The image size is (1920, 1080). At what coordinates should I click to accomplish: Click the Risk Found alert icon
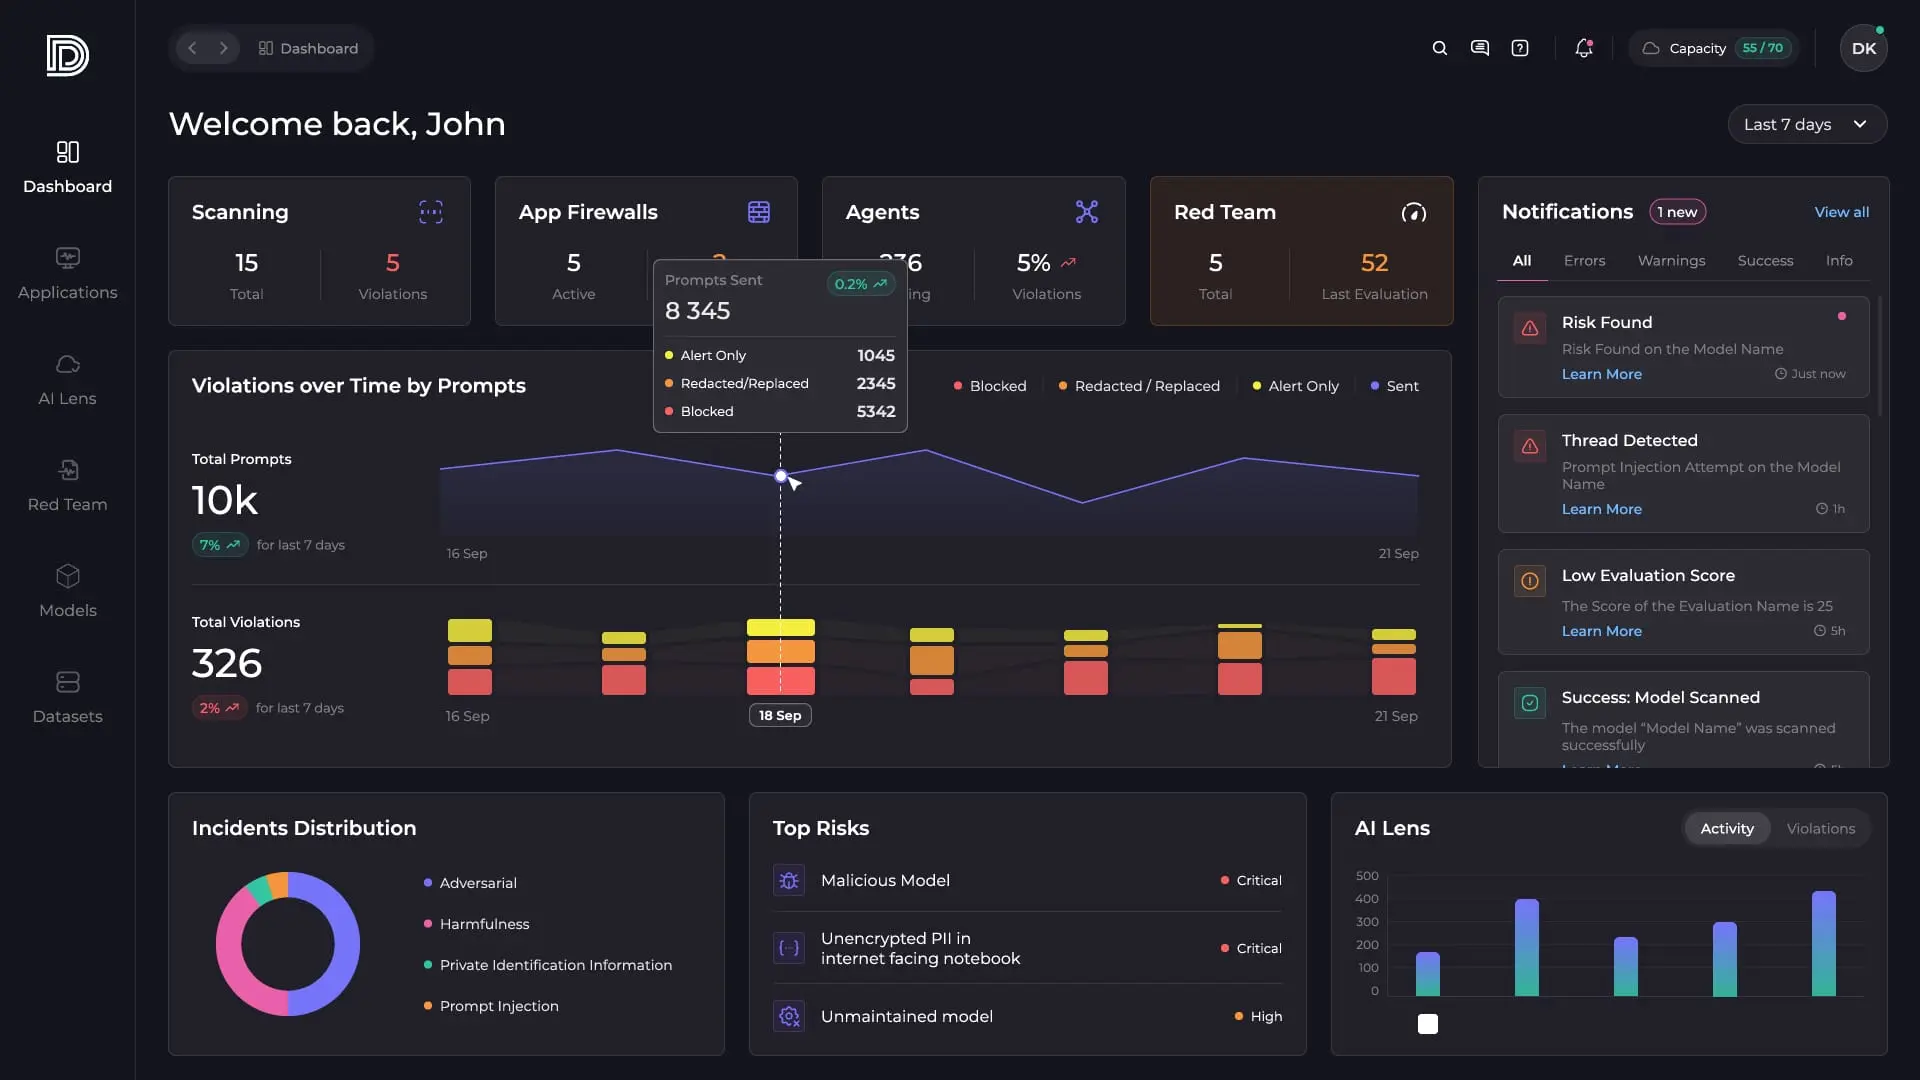point(1529,328)
